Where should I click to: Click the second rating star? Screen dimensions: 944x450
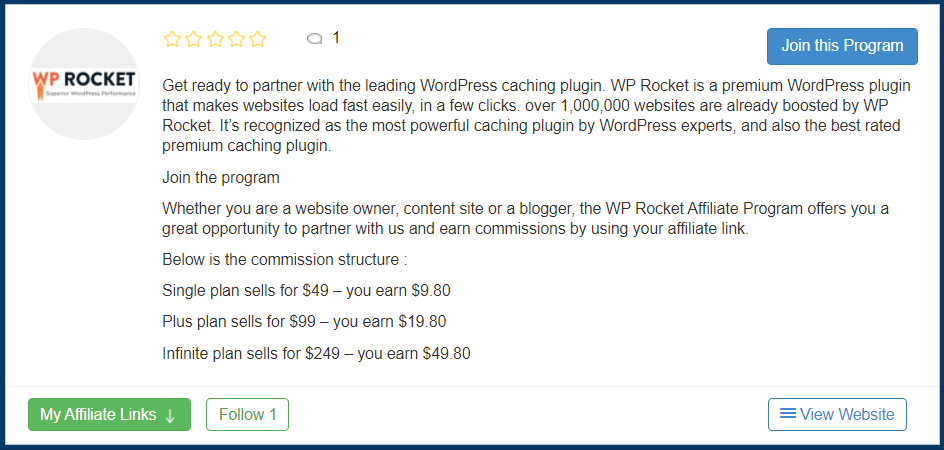coord(194,39)
